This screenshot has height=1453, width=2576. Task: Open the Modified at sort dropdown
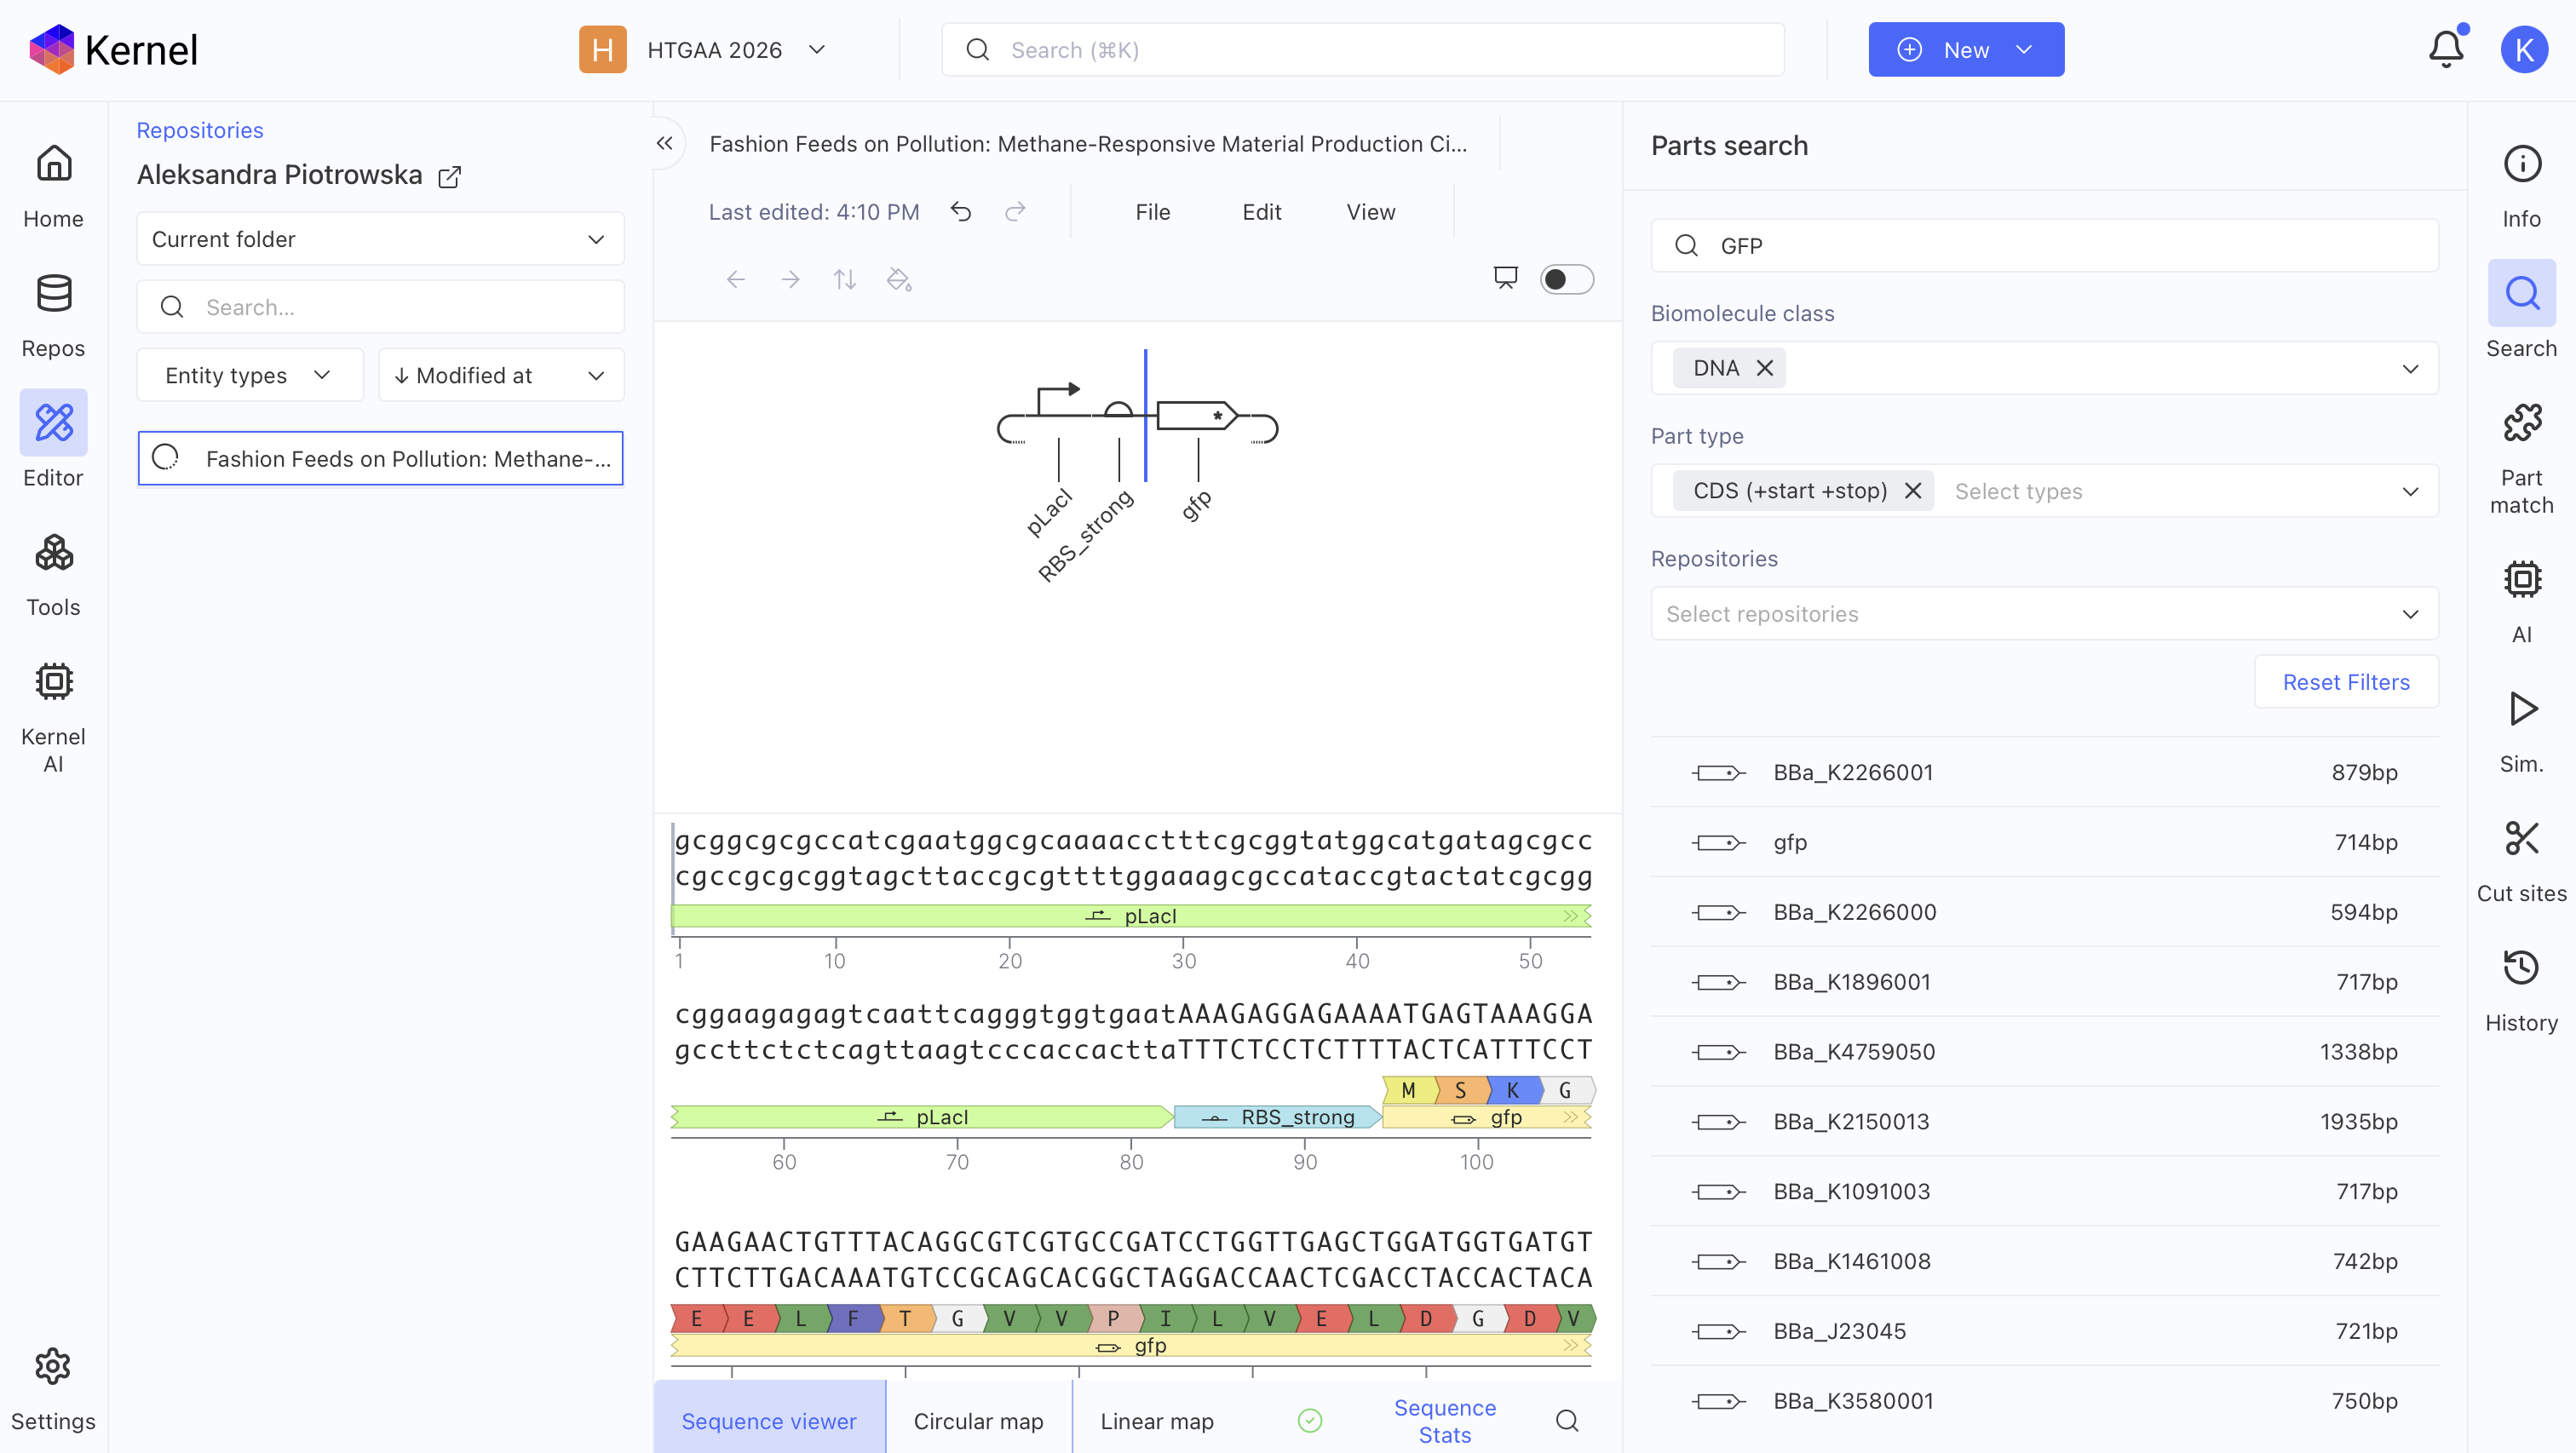[501, 375]
